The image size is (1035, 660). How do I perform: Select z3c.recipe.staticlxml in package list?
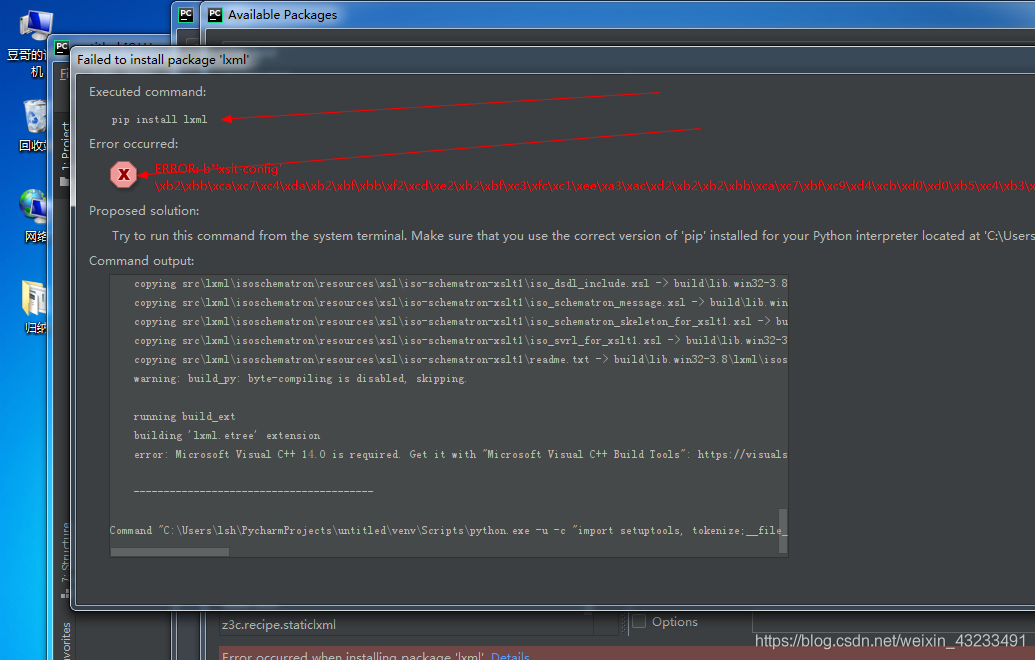279,624
